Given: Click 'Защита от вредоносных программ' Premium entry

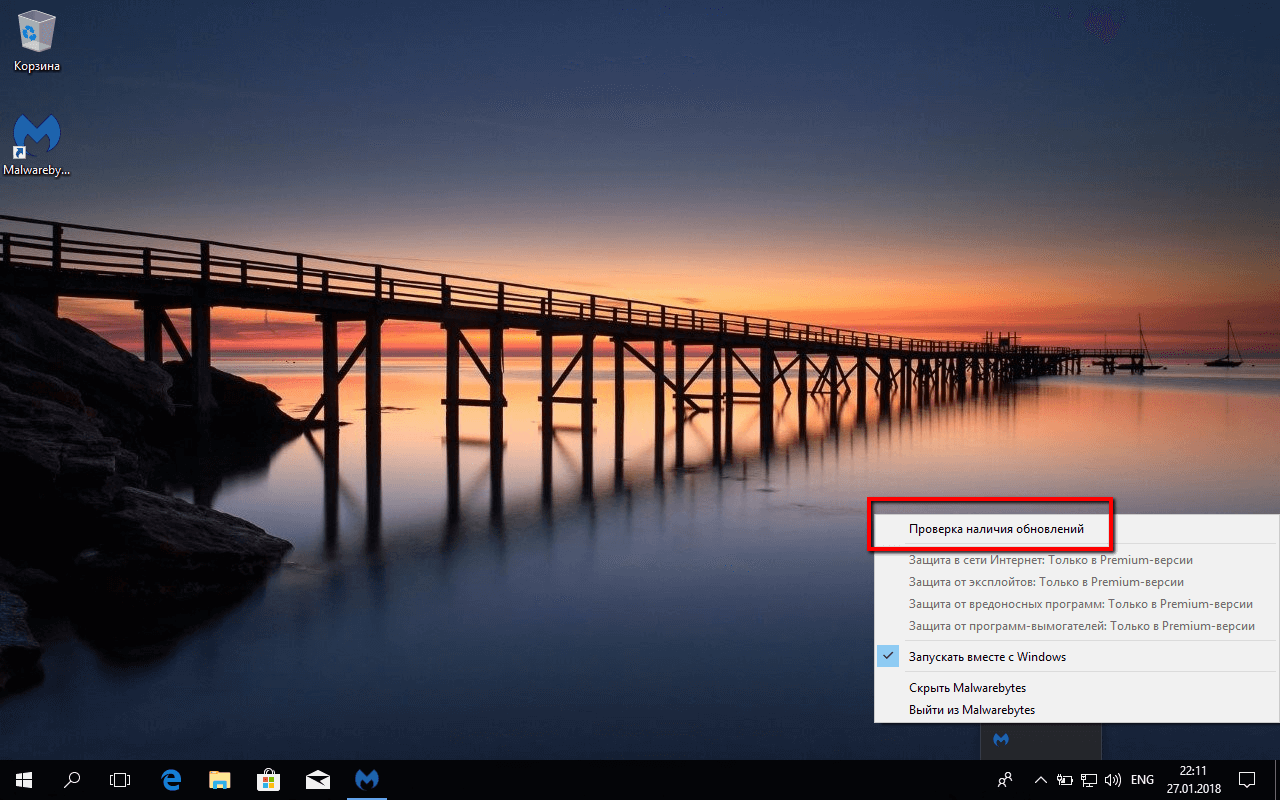Looking at the screenshot, I should (x=1077, y=604).
